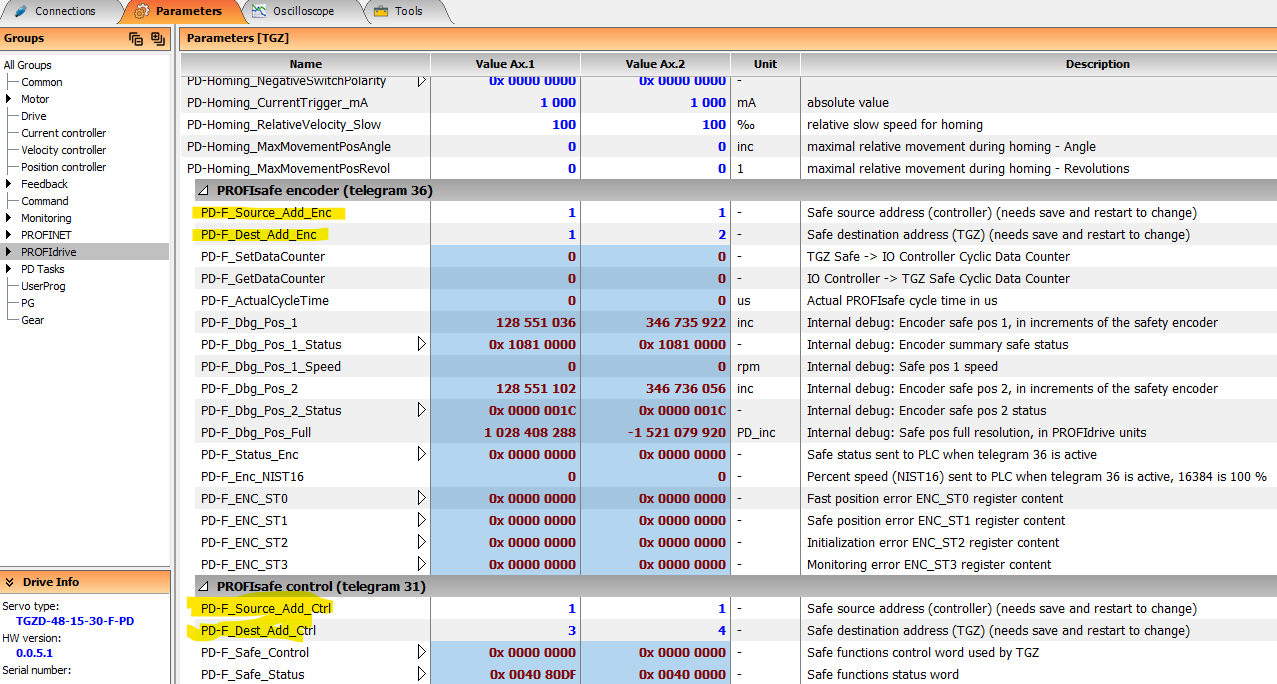Select the PD-F_ActualCycleTime parameter name
This screenshot has width=1277, height=684.
tap(264, 300)
